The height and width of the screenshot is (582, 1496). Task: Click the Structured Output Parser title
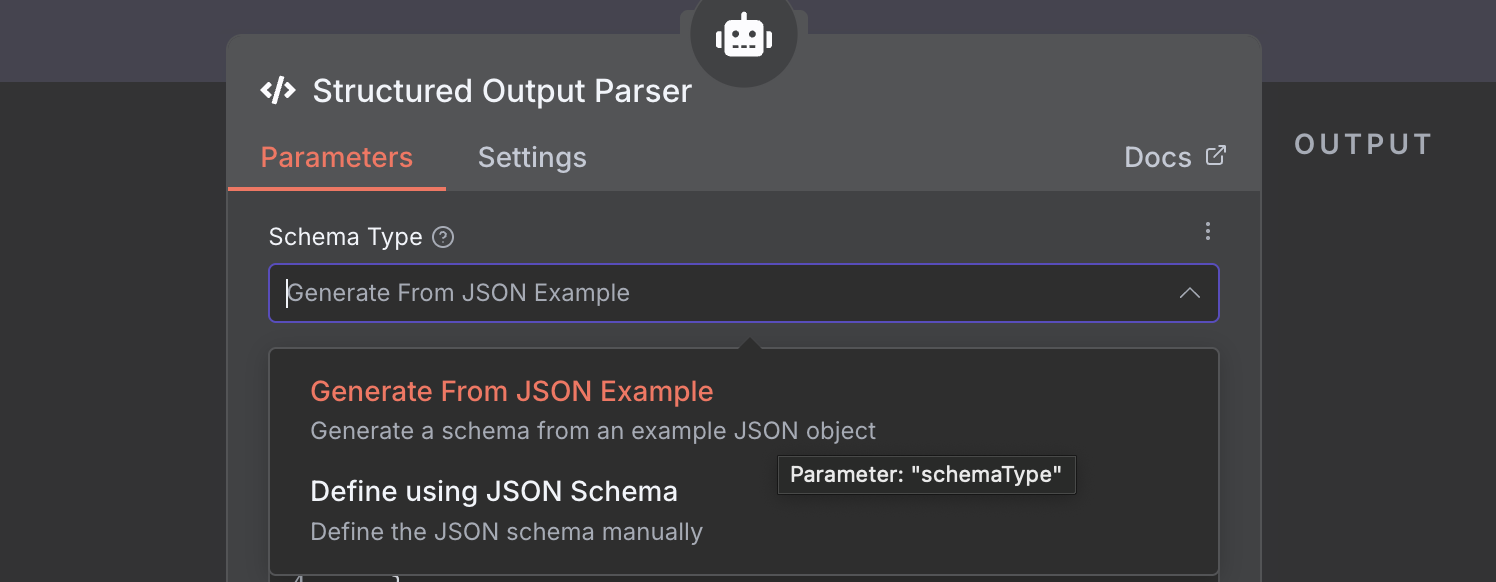tap(502, 91)
